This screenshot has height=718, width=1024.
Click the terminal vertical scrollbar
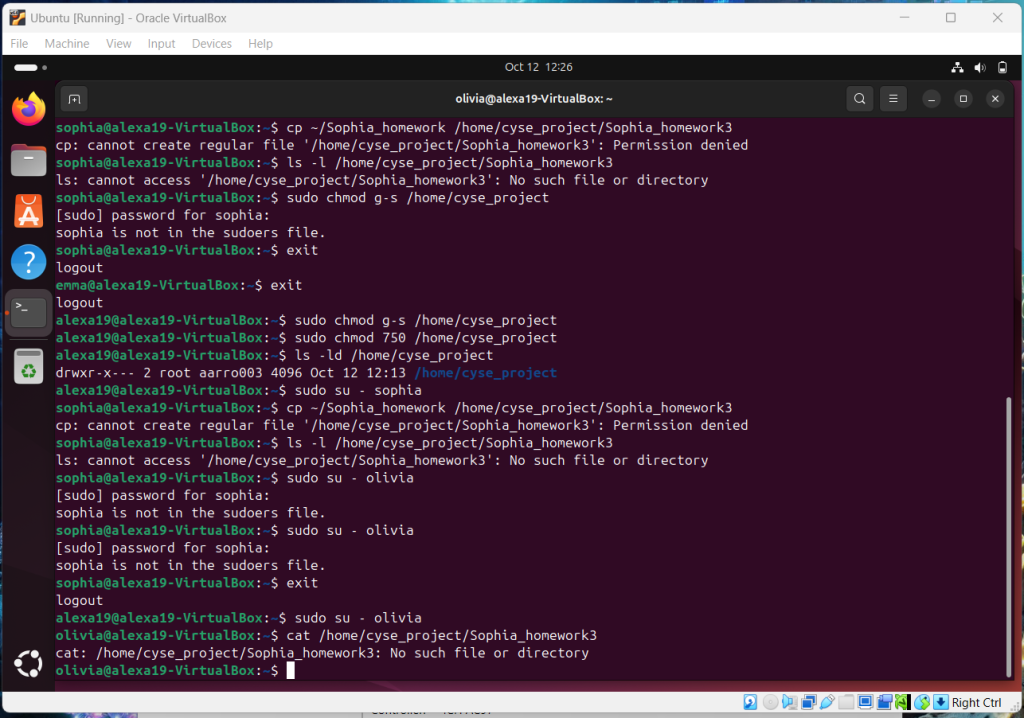tap(1008, 530)
